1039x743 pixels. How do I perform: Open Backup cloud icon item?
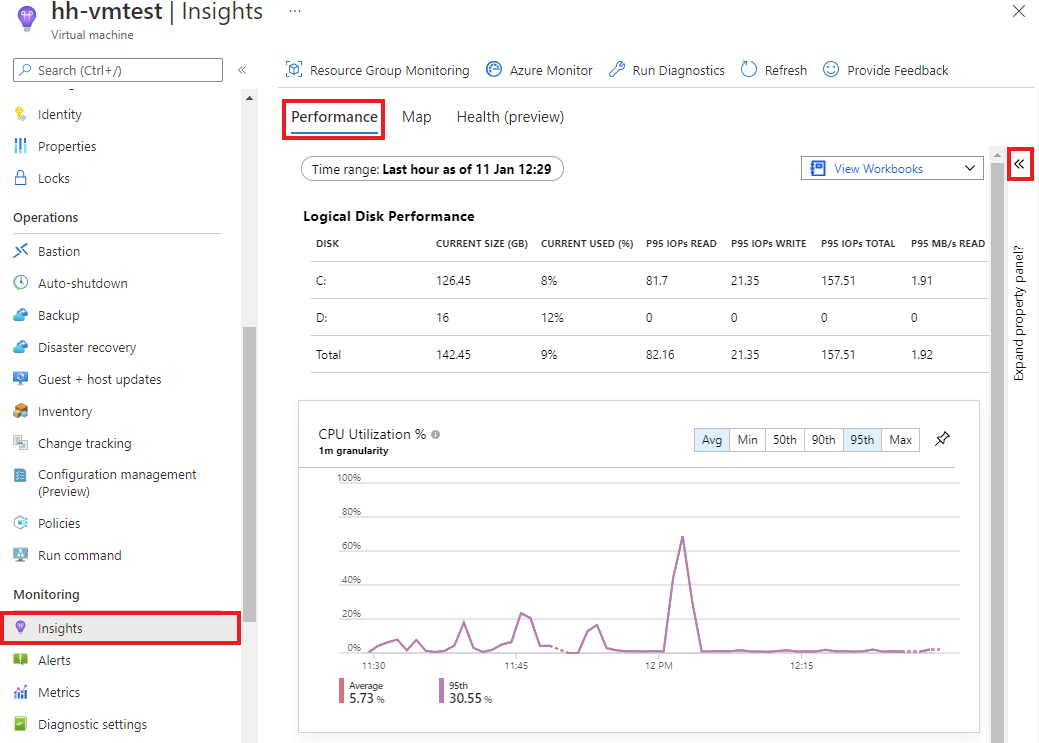21,315
